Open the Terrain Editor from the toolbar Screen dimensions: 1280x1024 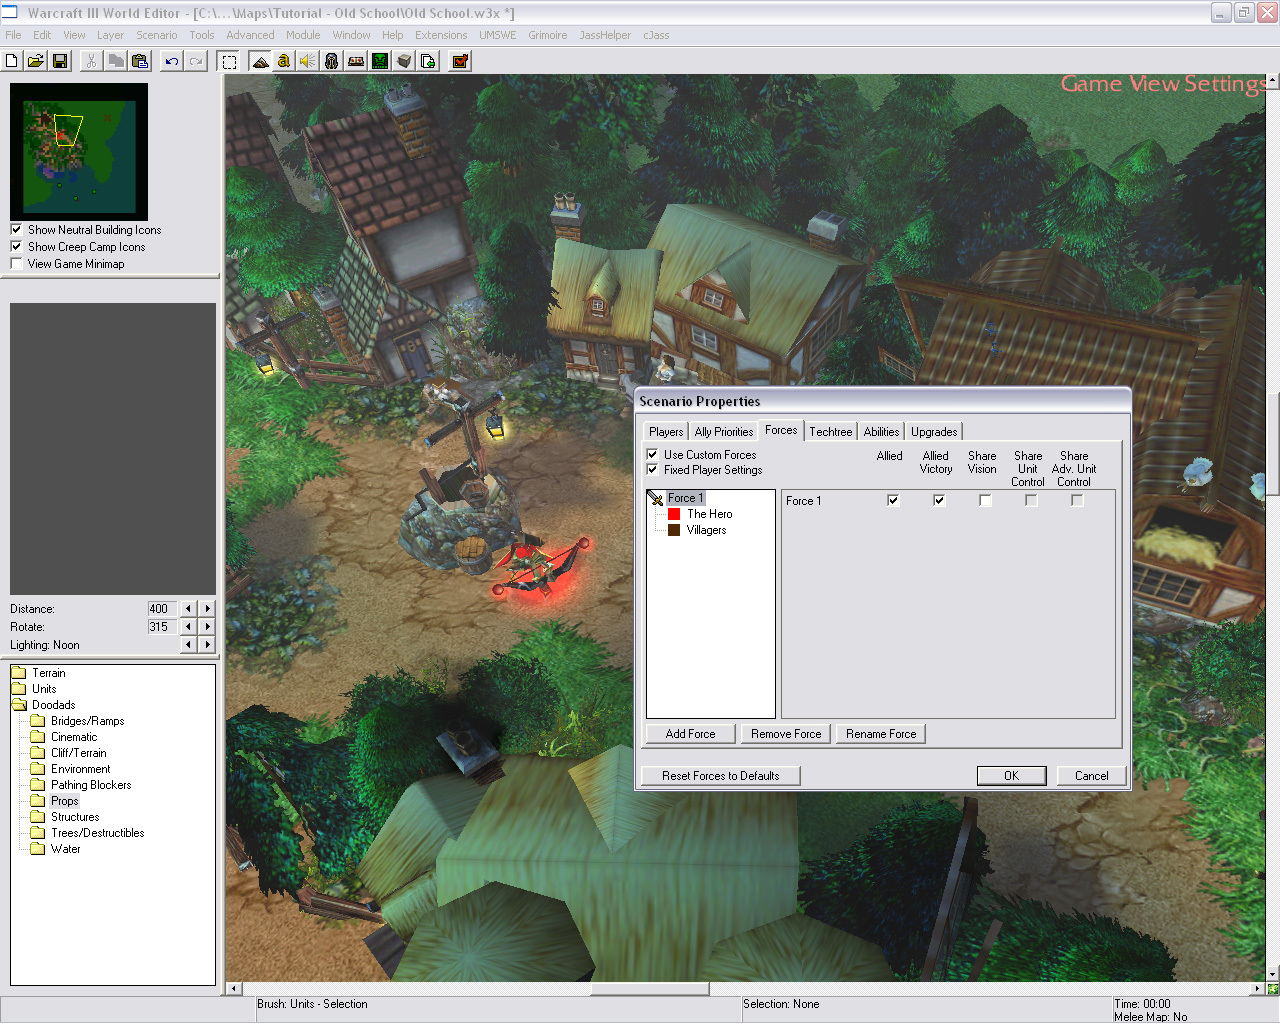point(260,61)
